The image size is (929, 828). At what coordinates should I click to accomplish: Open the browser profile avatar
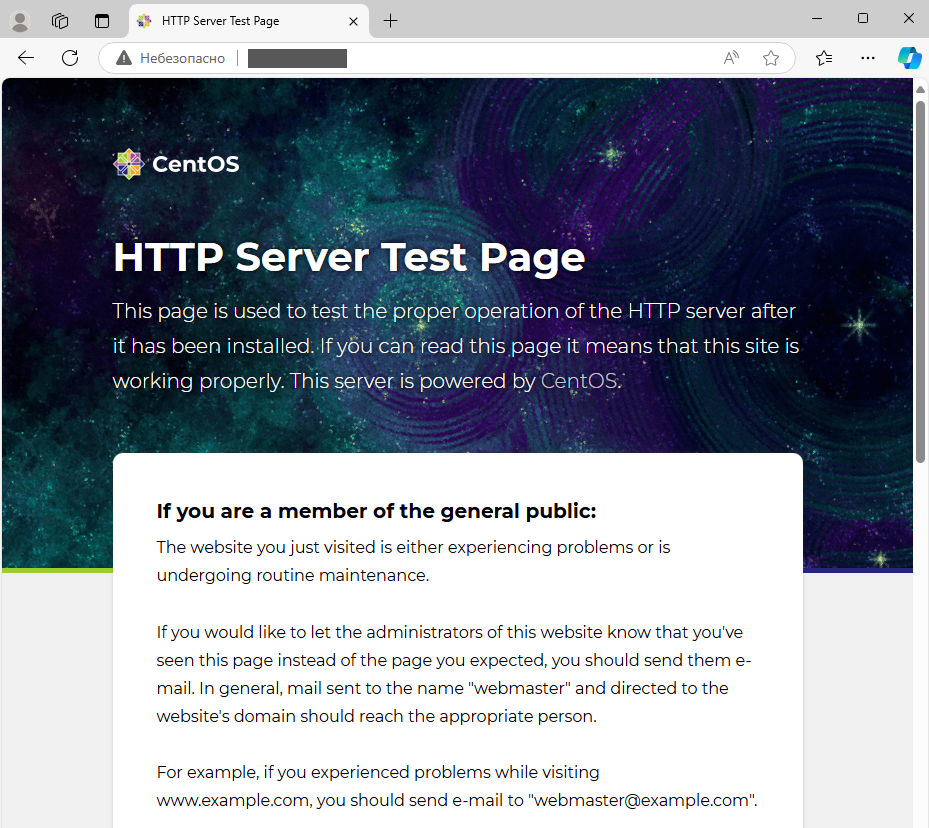click(20, 21)
